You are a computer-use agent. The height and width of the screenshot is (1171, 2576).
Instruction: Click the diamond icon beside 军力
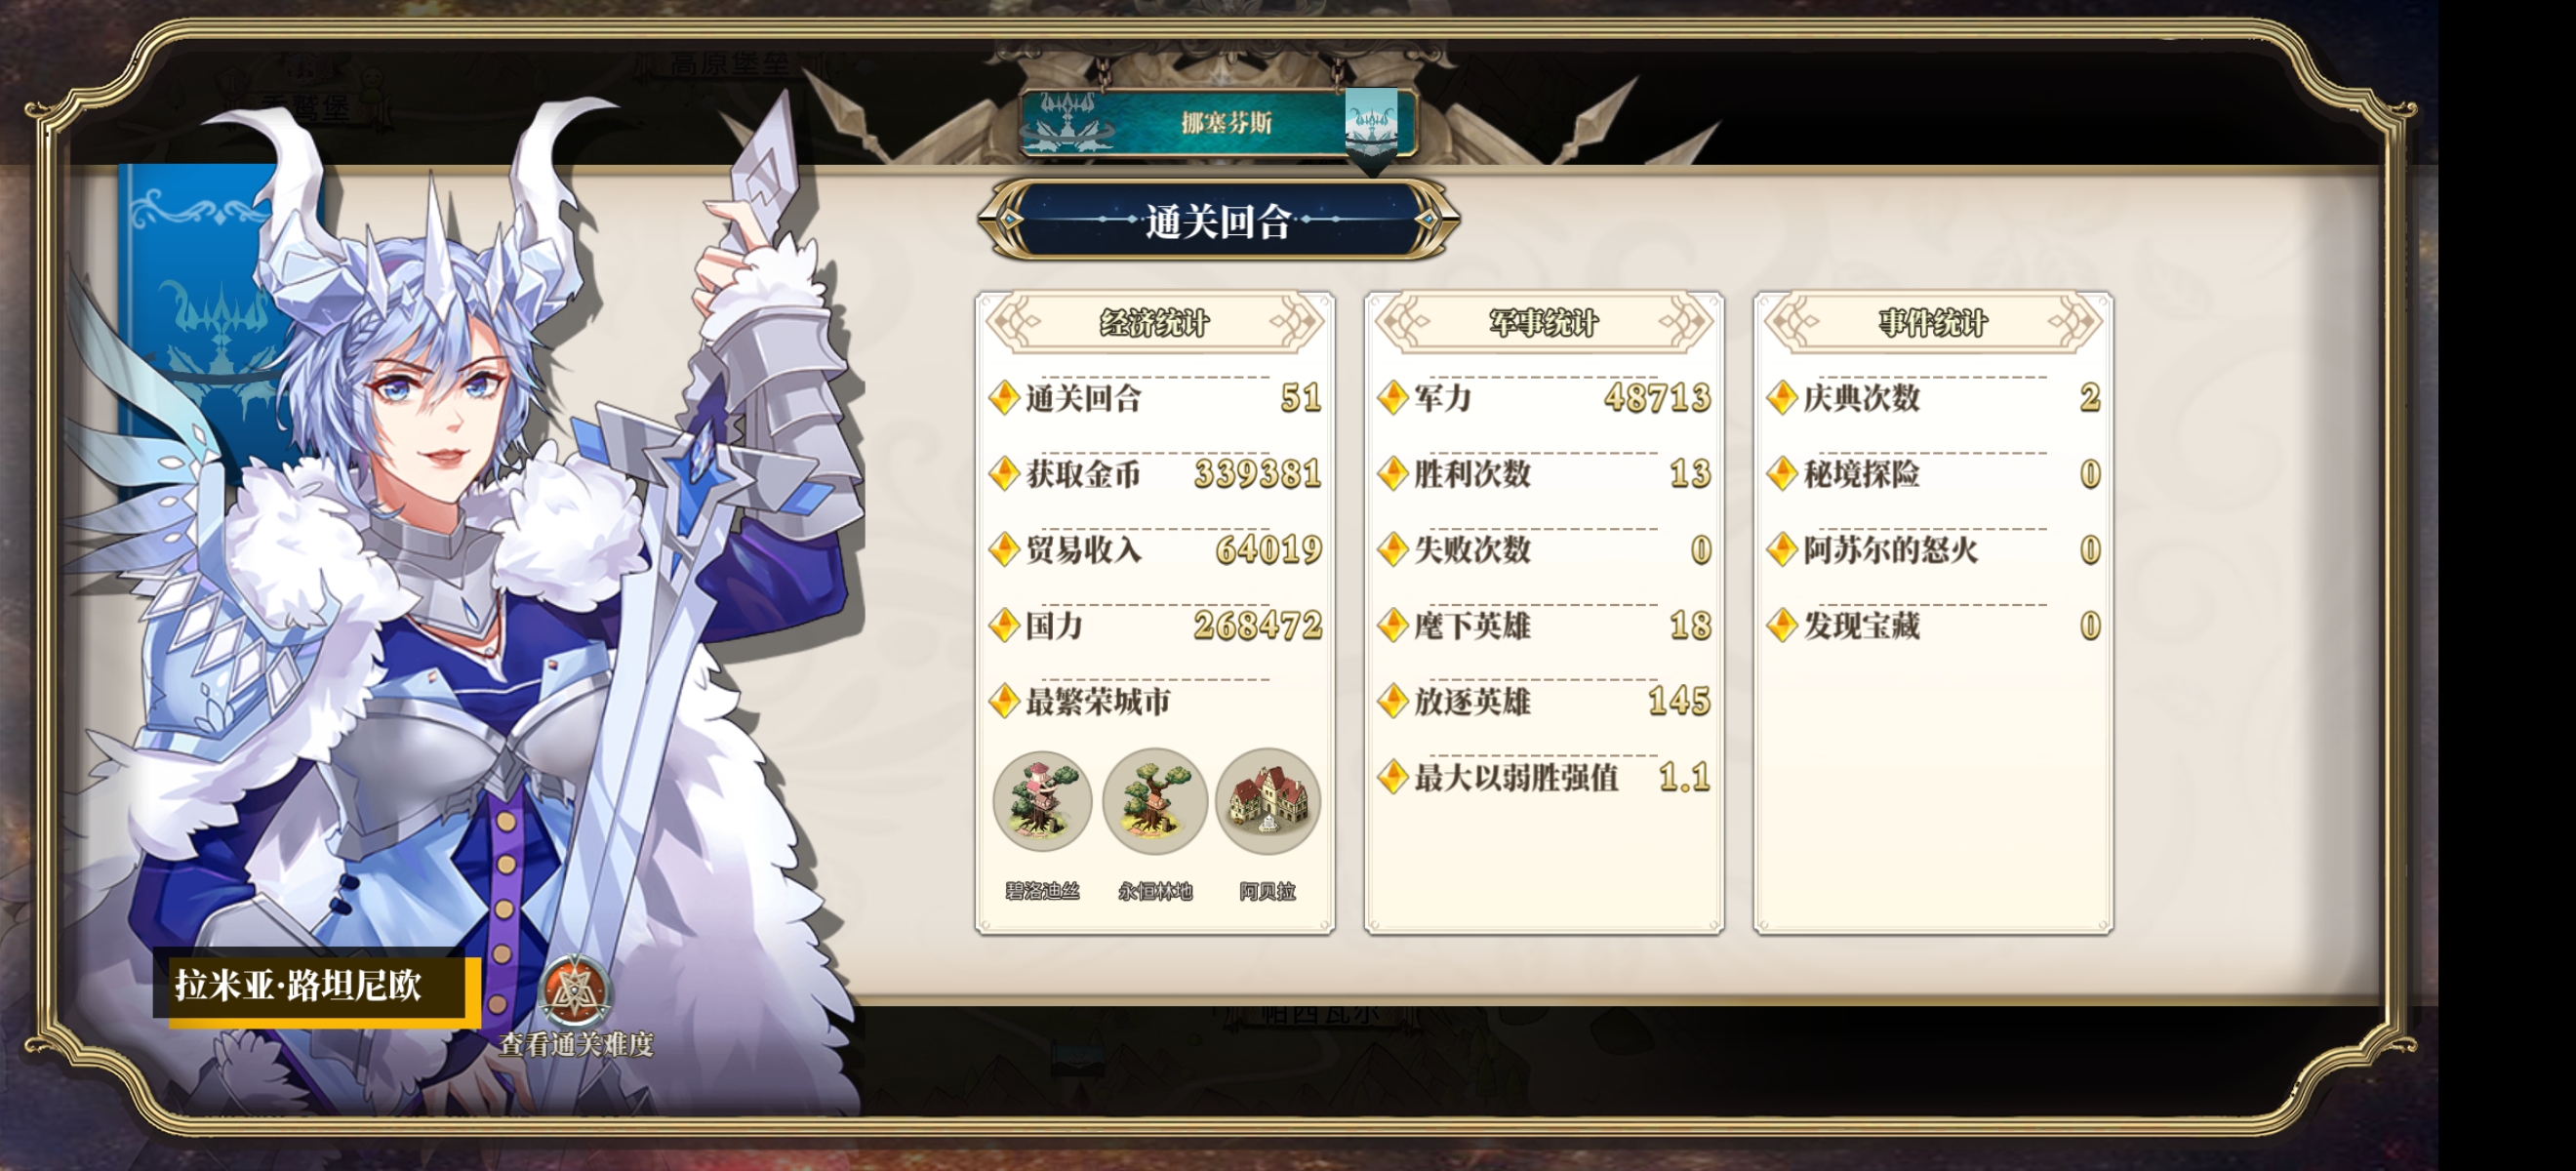click(x=1392, y=398)
